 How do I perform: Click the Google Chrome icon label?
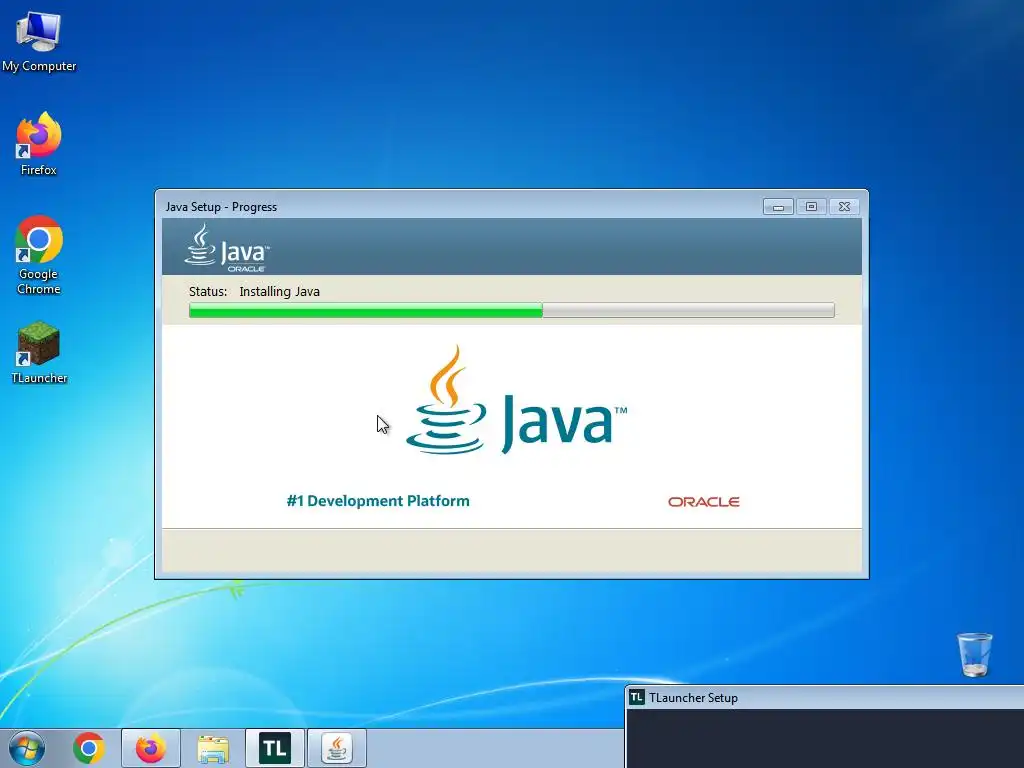[x=39, y=281]
